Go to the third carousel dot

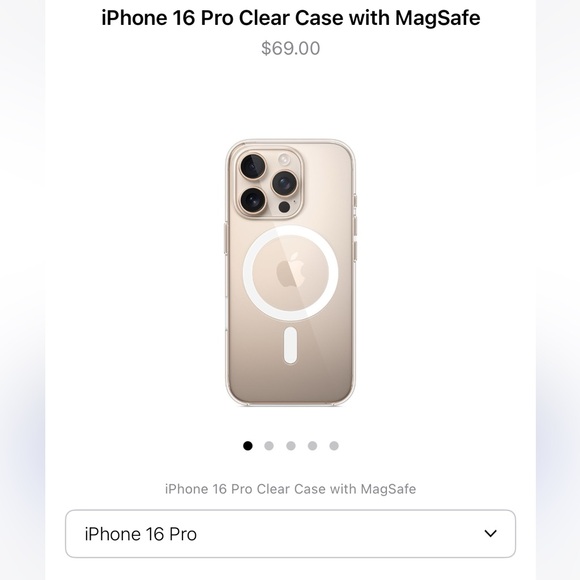(x=291, y=446)
